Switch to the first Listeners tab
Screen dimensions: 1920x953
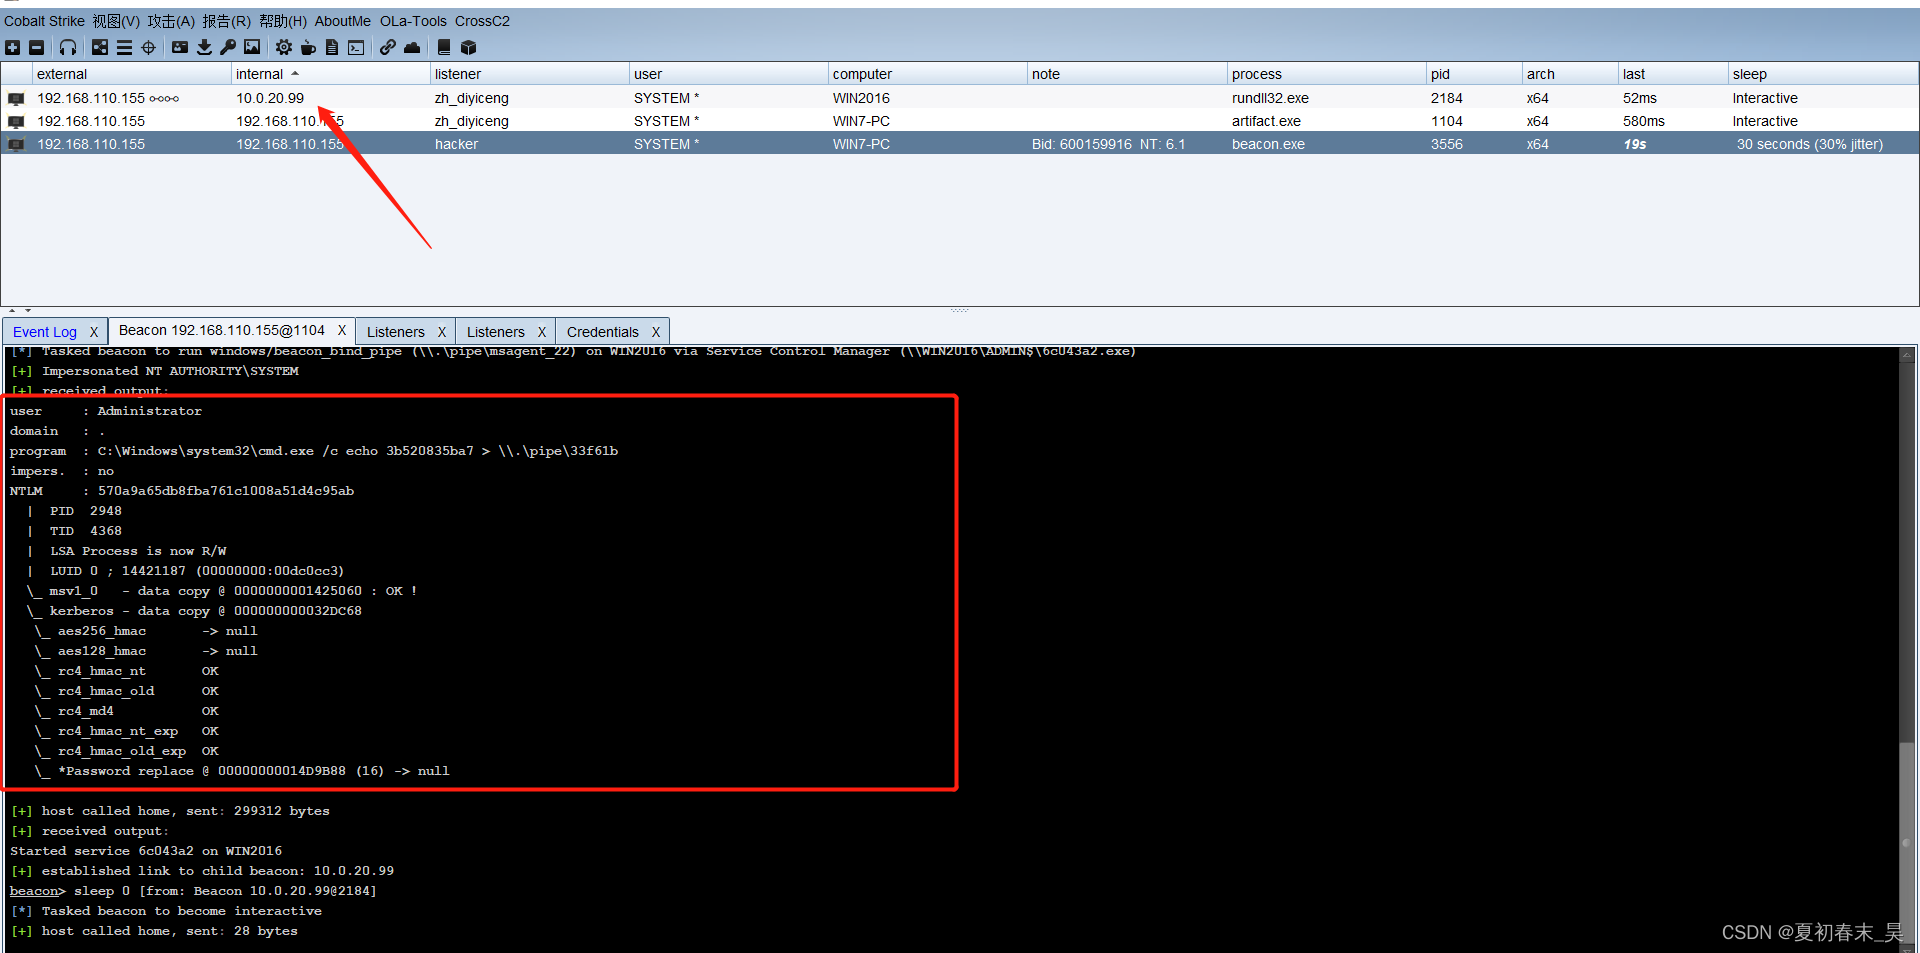[x=396, y=332]
